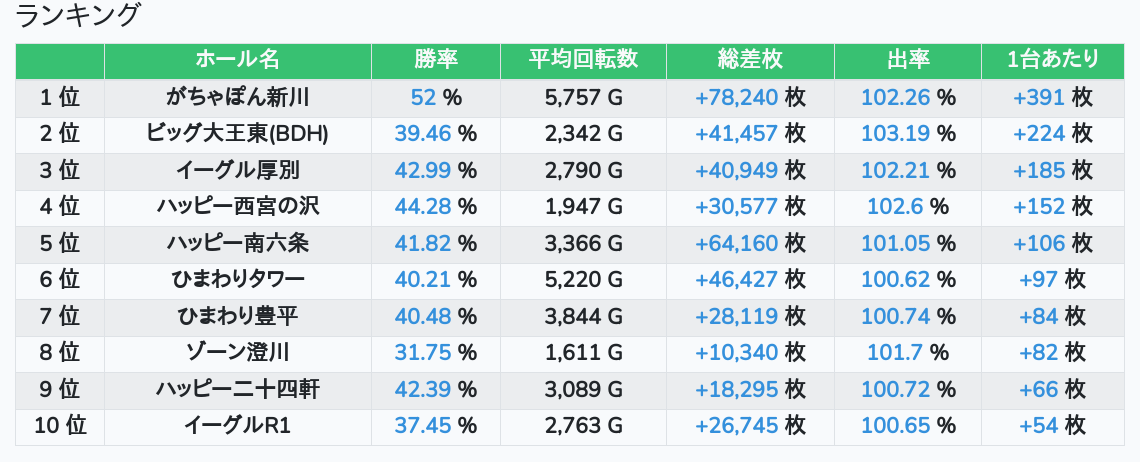
Task: Open the 31.75 win rate for ゾーン澄川
Action: (x=423, y=352)
